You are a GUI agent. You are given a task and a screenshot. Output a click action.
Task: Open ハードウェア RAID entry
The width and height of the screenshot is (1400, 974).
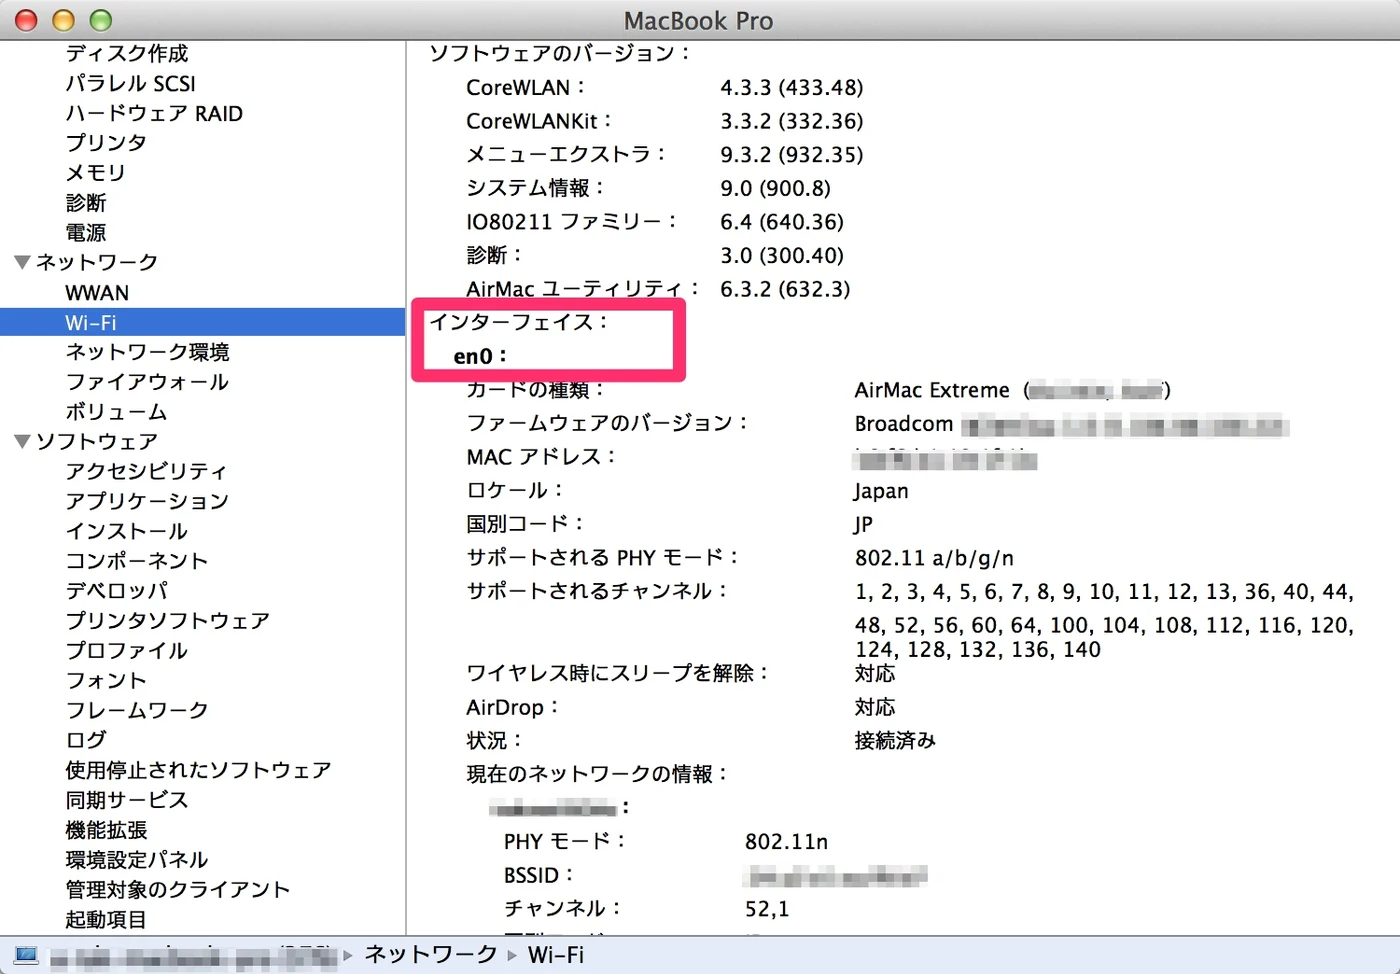point(154,113)
